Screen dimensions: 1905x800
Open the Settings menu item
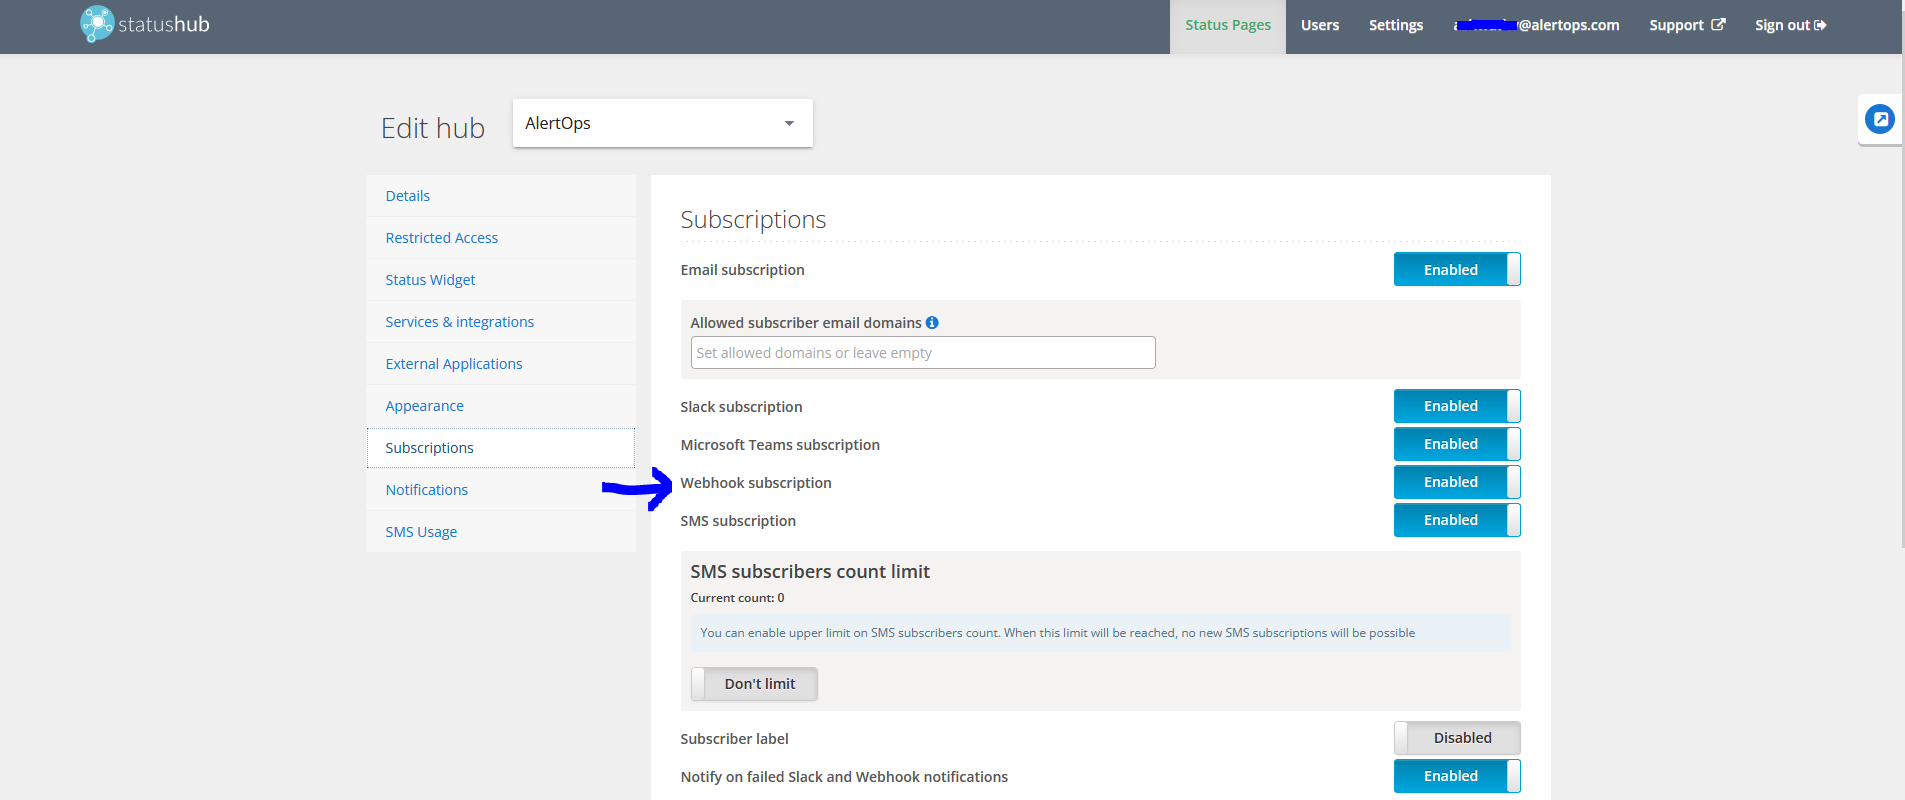coord(1395,25)
